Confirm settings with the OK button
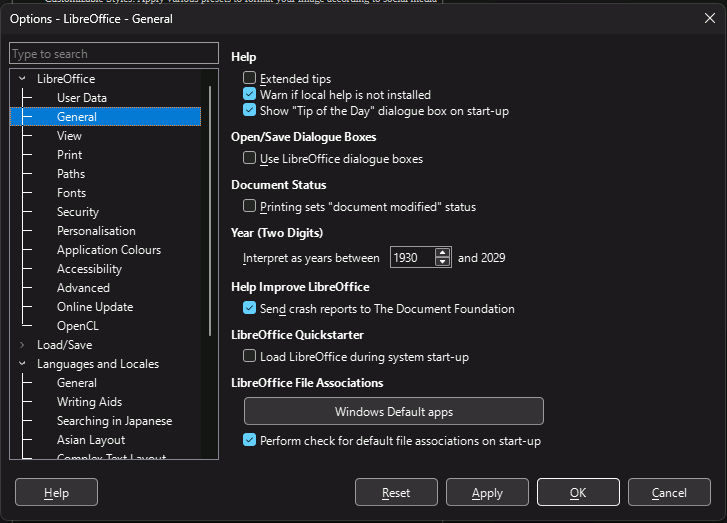727x523 pixels. click(578, 492)
